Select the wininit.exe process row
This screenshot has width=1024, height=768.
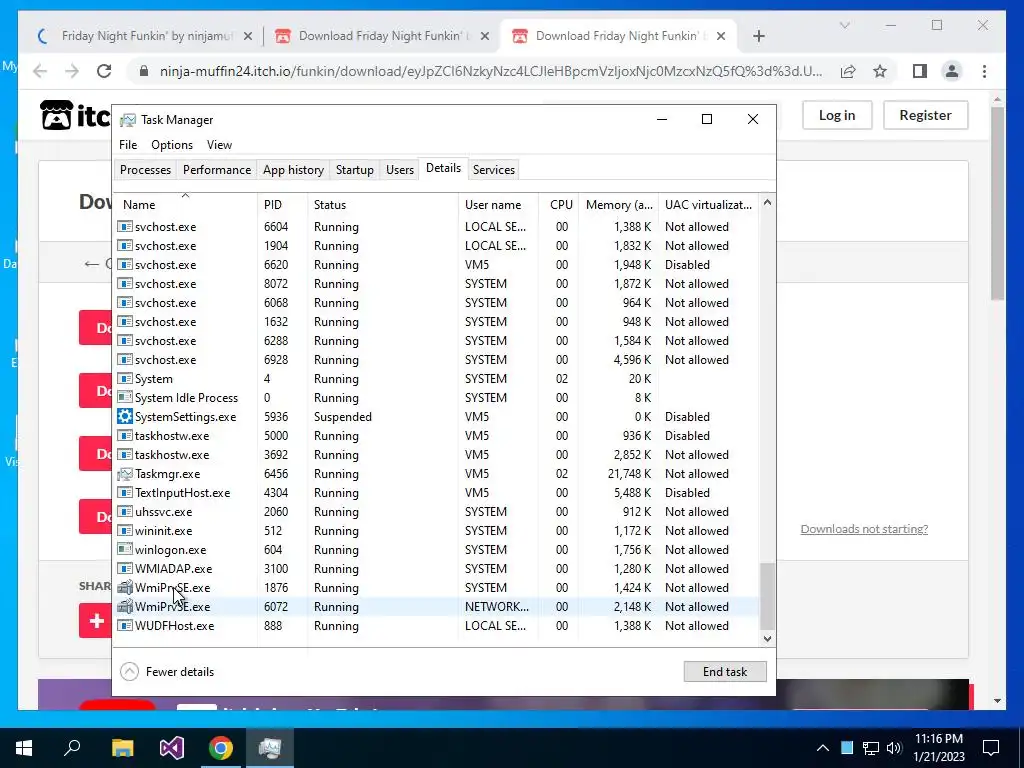[436, 531]
